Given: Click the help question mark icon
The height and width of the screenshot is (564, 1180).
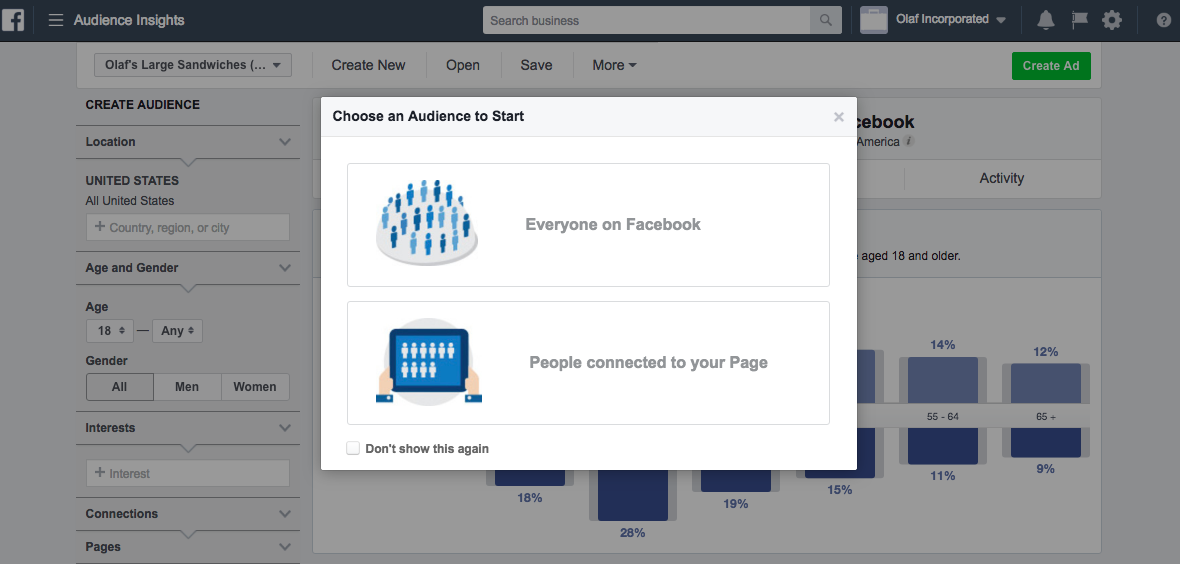Looking at the screenshot, I should pyautogui.click(x=1163, y=20).
